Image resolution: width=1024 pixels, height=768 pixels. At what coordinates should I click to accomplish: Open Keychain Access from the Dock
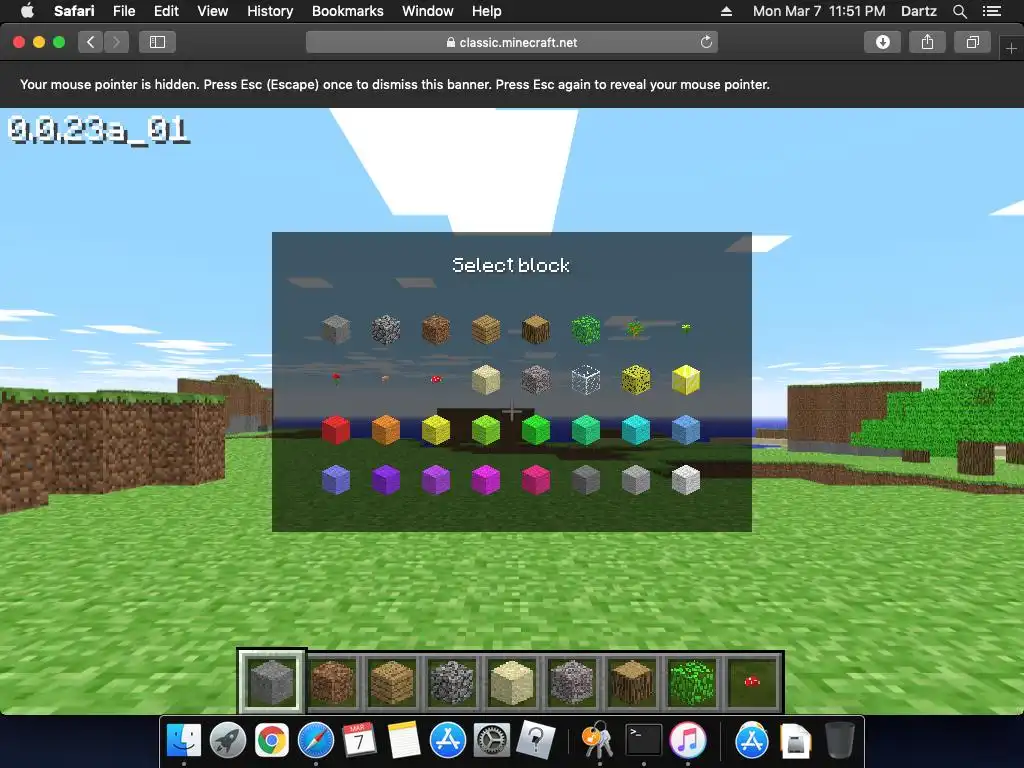[x=598, y=740]
